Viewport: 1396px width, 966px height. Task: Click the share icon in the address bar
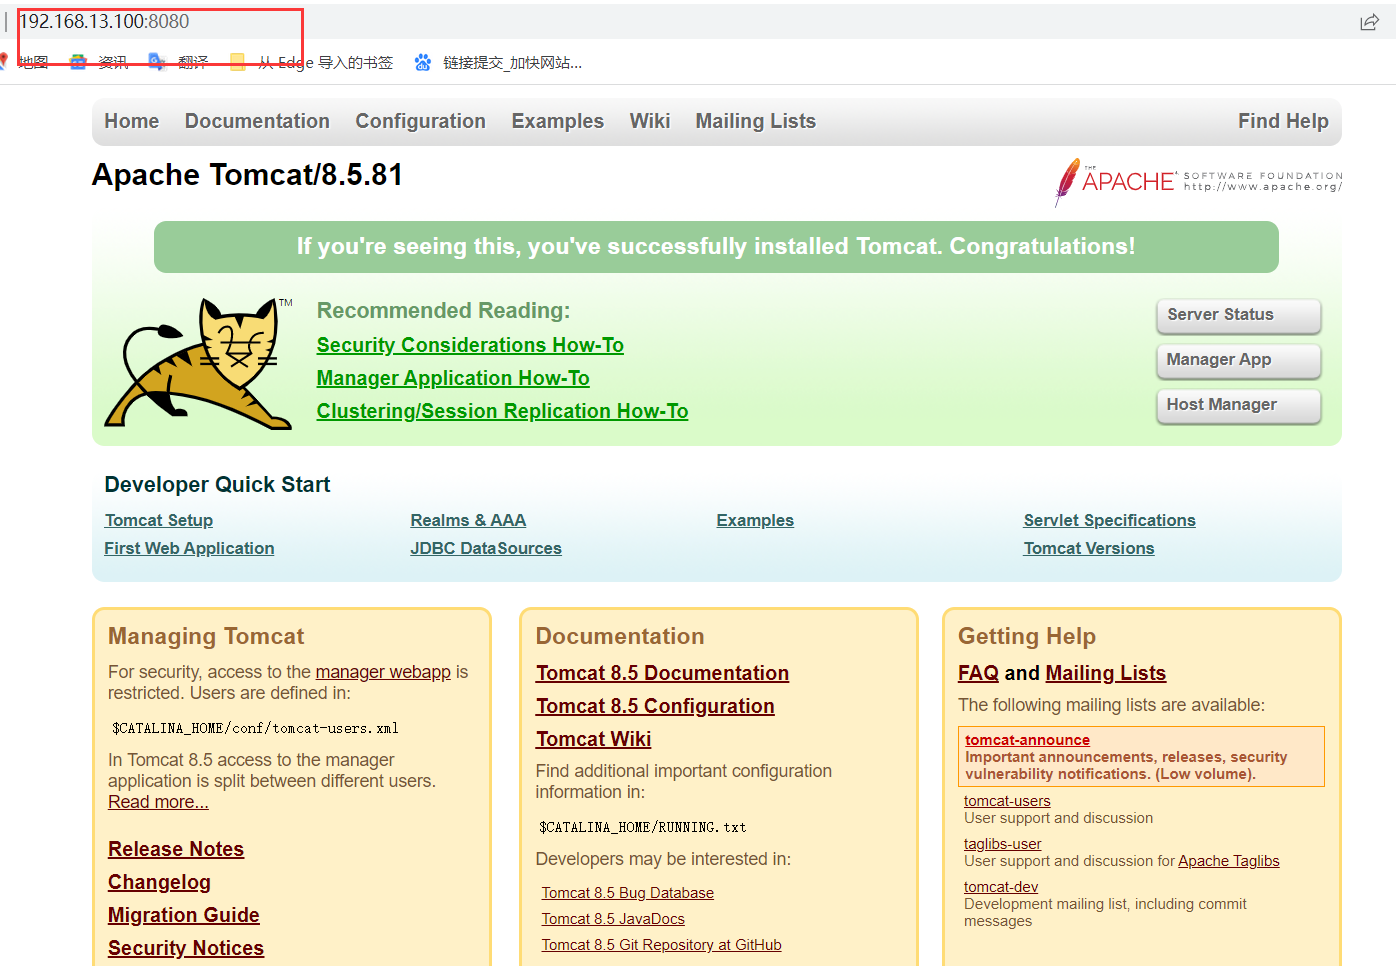point(1369,22)
